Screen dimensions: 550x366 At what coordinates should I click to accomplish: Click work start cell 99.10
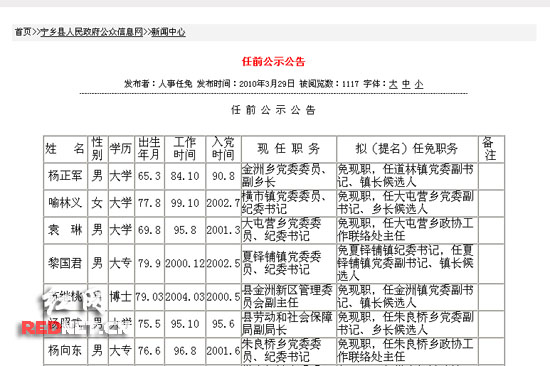(x=185, y=203)
